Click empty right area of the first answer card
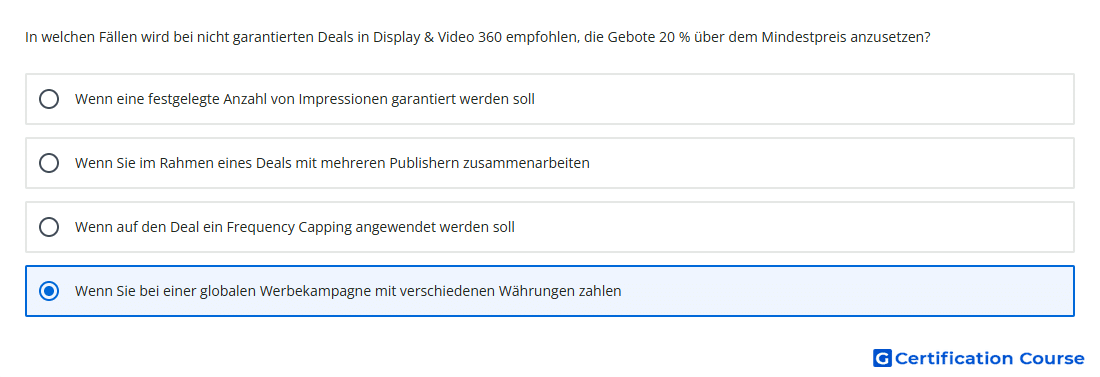This screenshot has width=1100, height=377. (x=807, y=99)
